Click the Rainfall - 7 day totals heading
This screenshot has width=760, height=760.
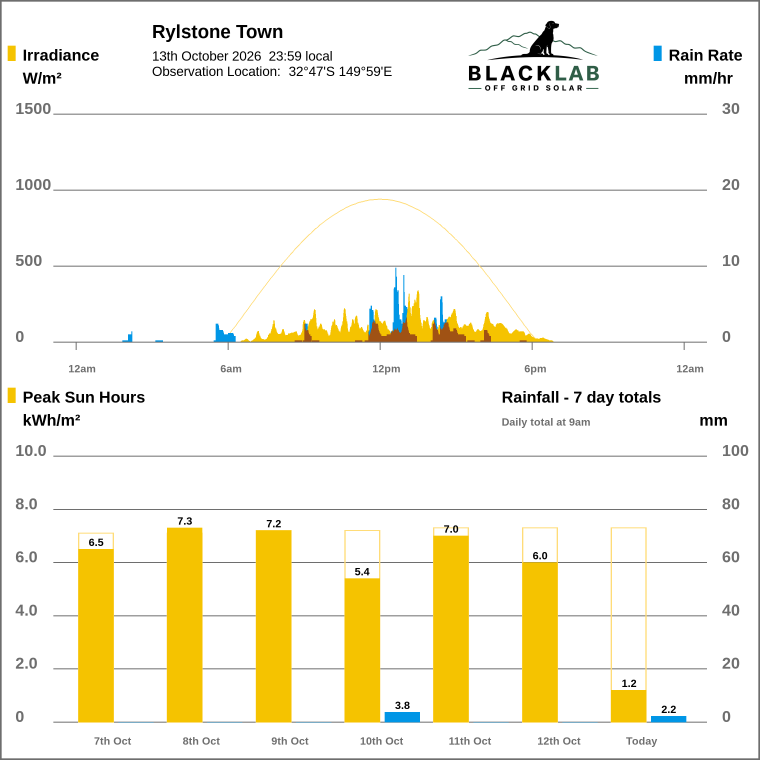(581, 397)
